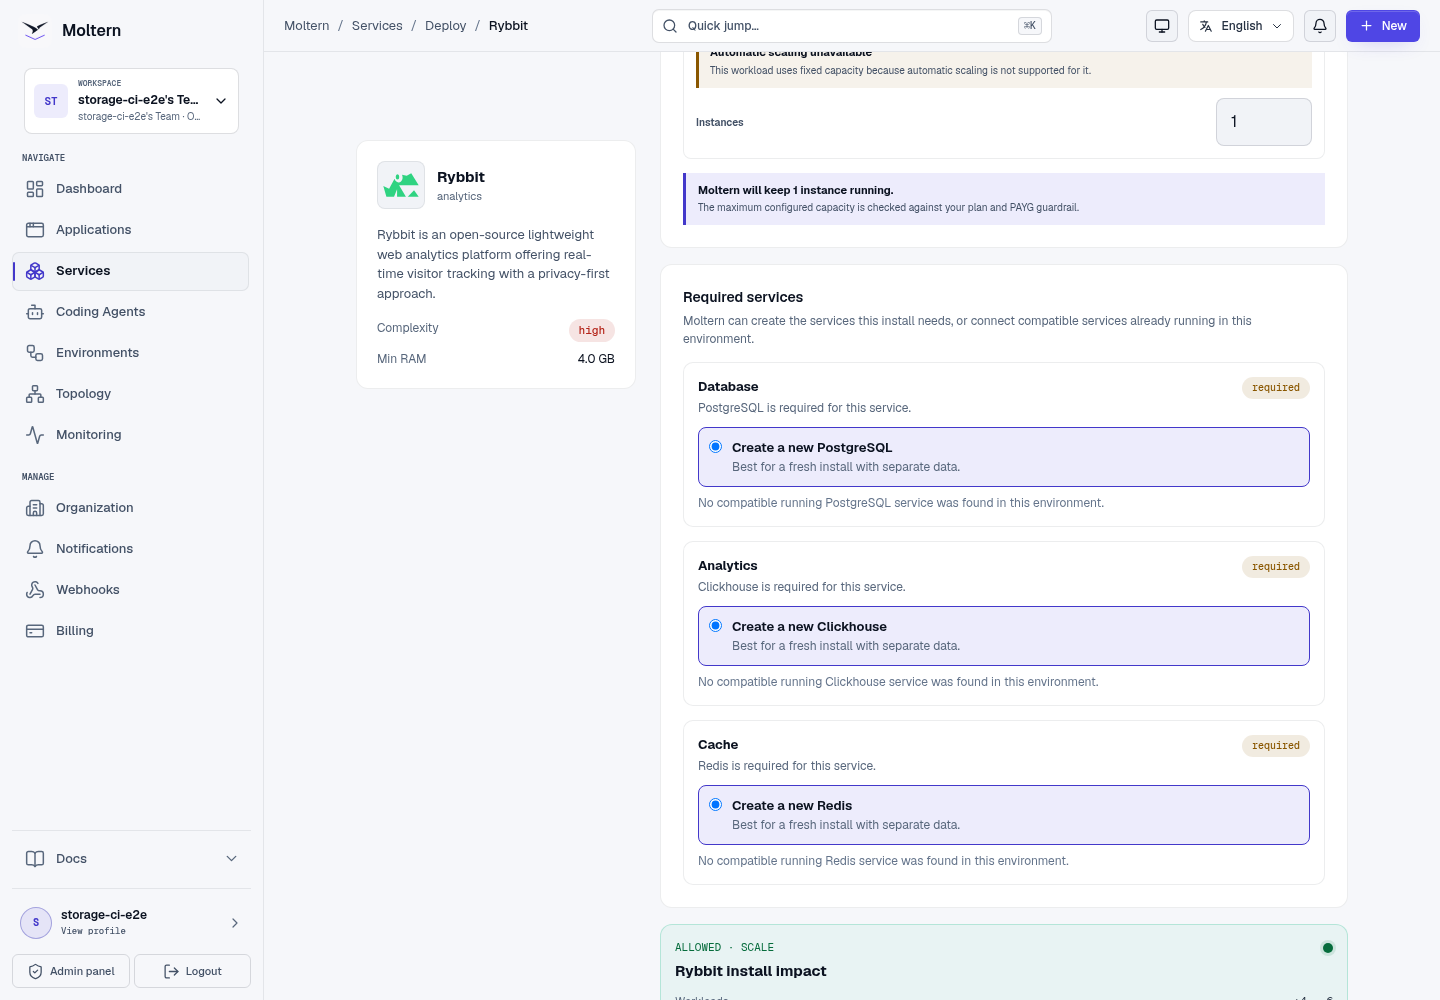
Task: Select Create a new Redis radio
Action: pyautogui.click(x=716, y=805)
